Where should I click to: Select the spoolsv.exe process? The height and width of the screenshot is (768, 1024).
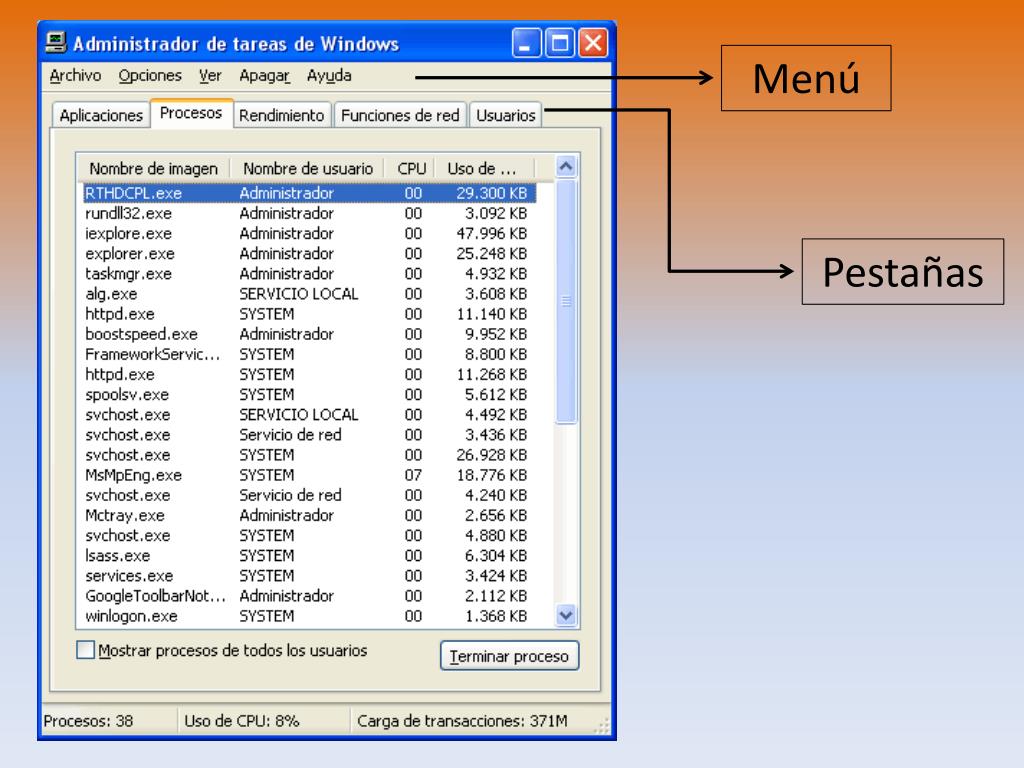(310, 395)
